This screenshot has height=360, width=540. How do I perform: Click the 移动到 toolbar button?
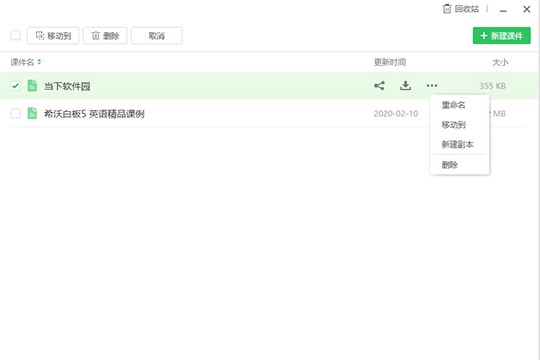[x=53, y=35]
